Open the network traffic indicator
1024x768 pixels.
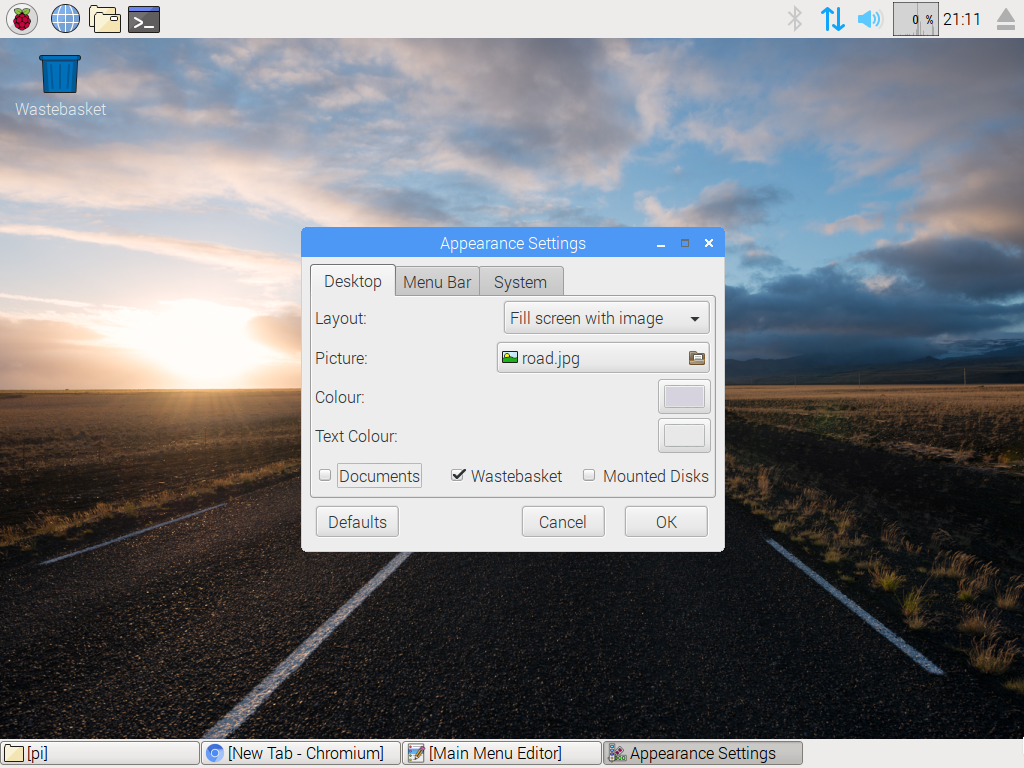(x=832, y=19)
